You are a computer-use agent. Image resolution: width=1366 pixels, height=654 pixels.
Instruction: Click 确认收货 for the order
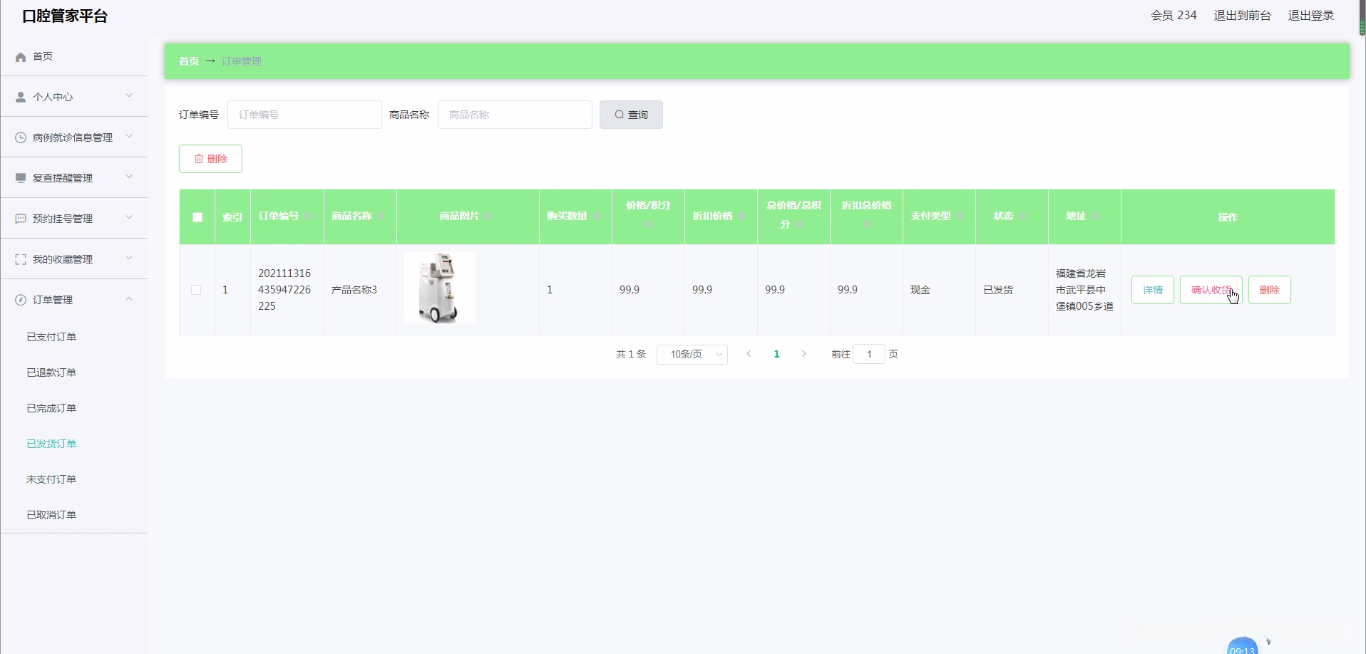point(1211,290)
